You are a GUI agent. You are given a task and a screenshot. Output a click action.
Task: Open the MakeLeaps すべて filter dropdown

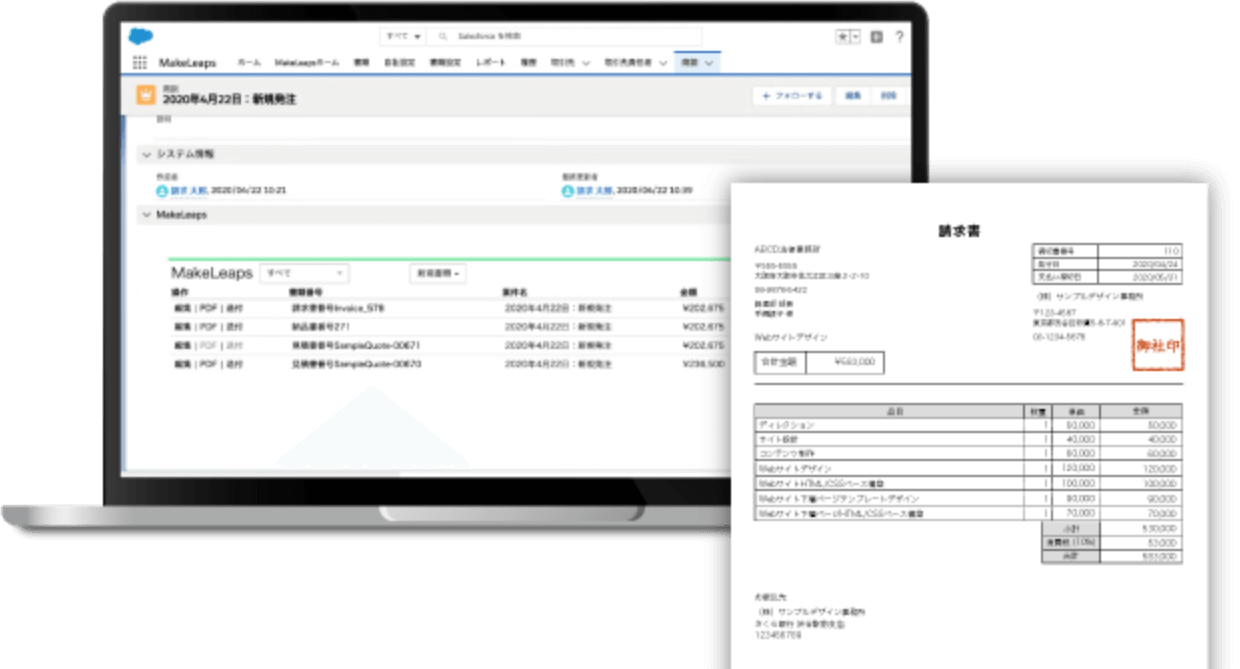tap(305, 272)
